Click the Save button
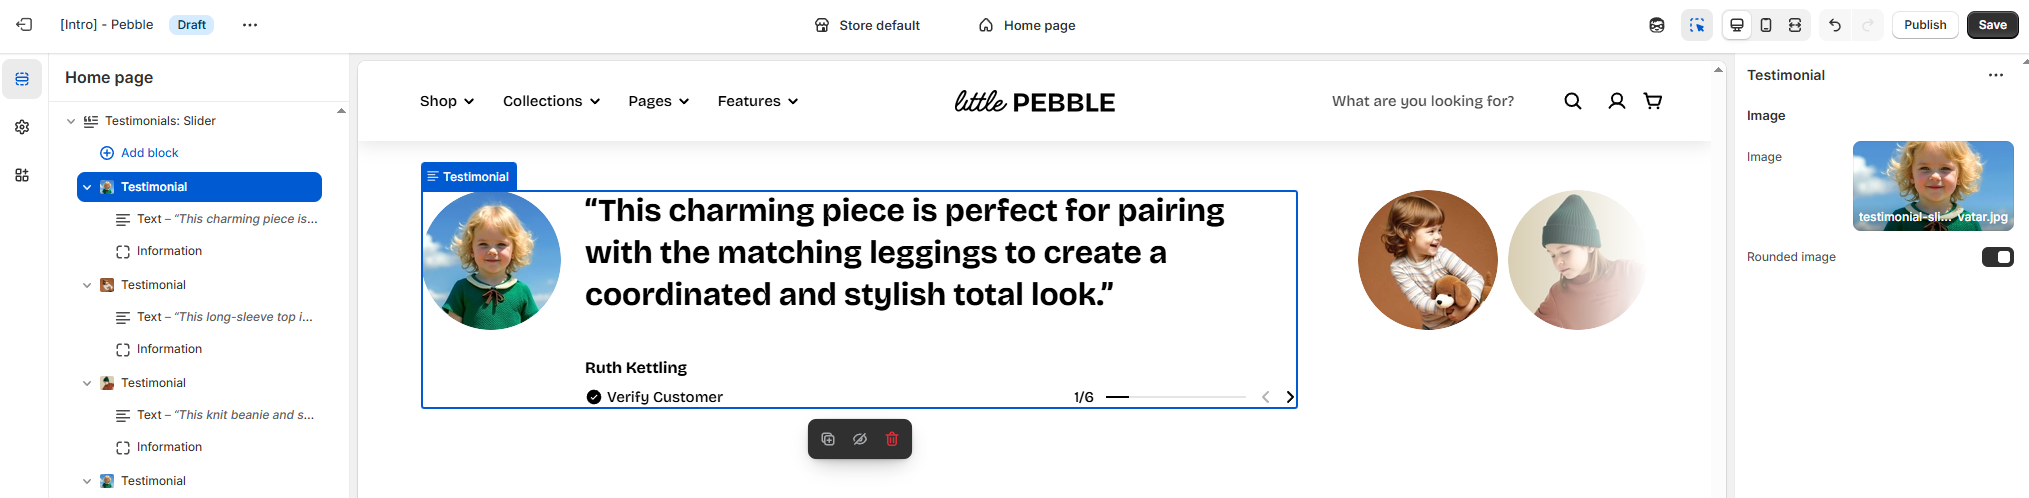 coord(1992,25)
